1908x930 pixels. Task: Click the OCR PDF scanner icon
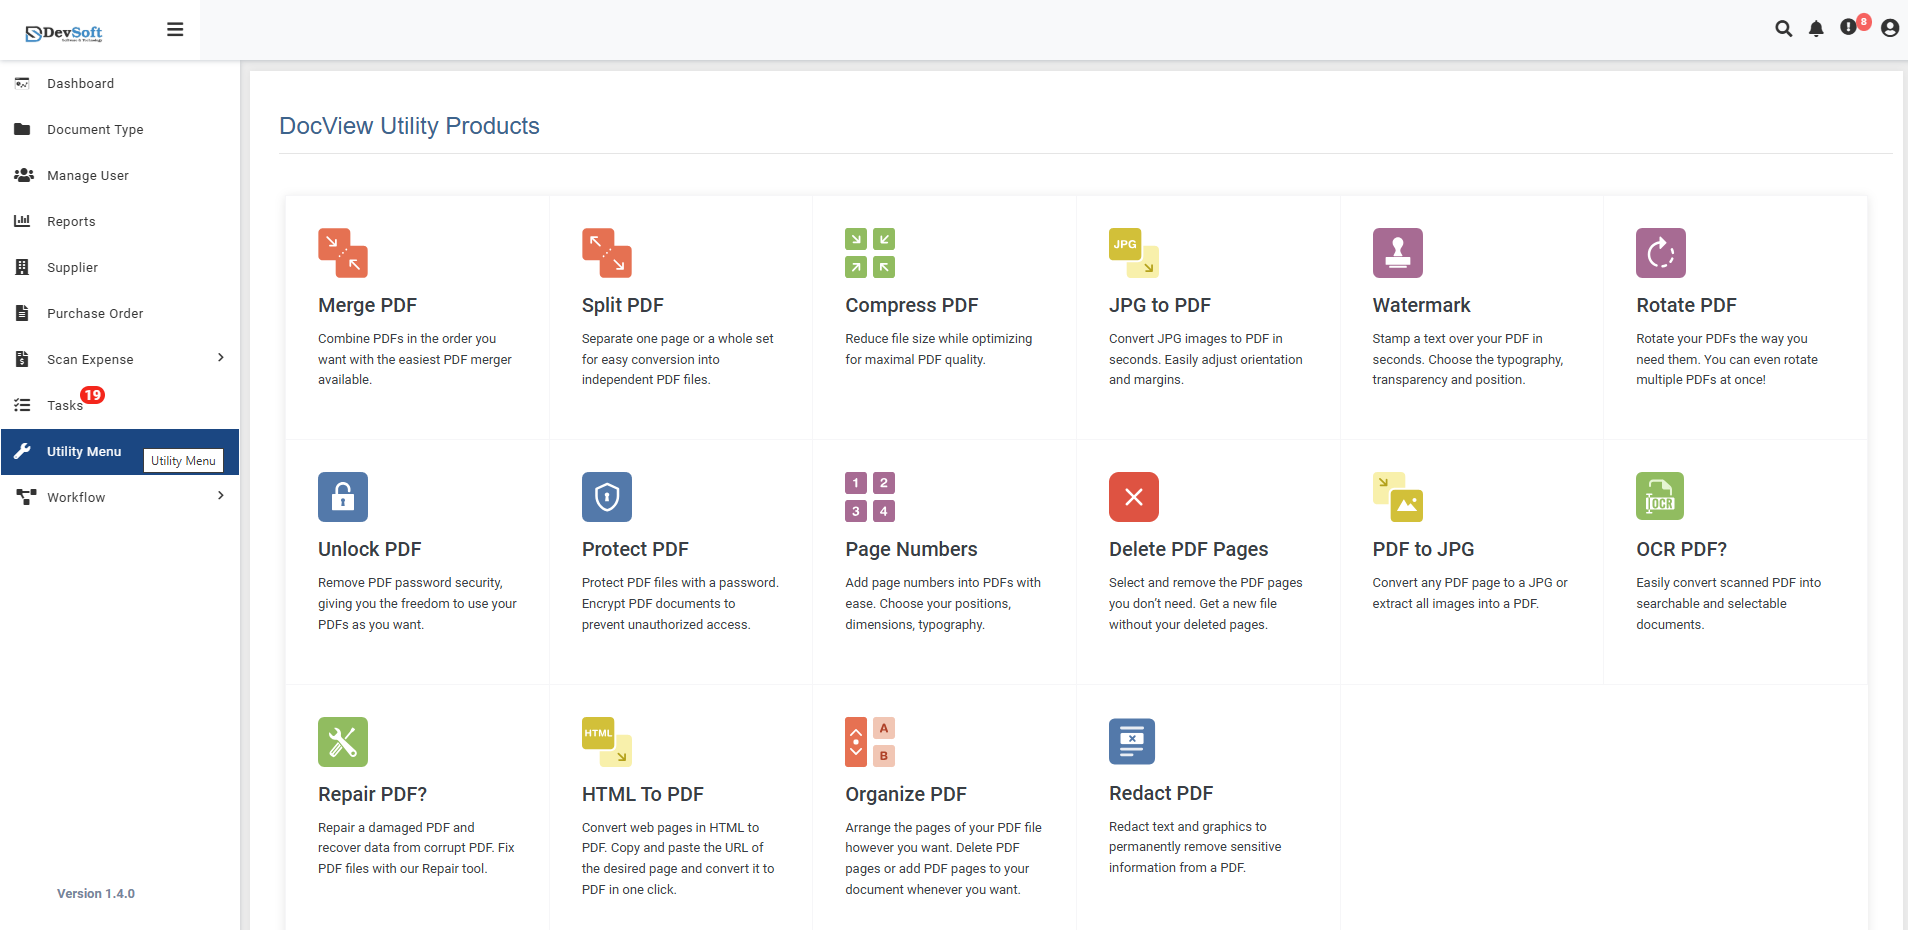pyautogui.click(x=1659, y=496)
